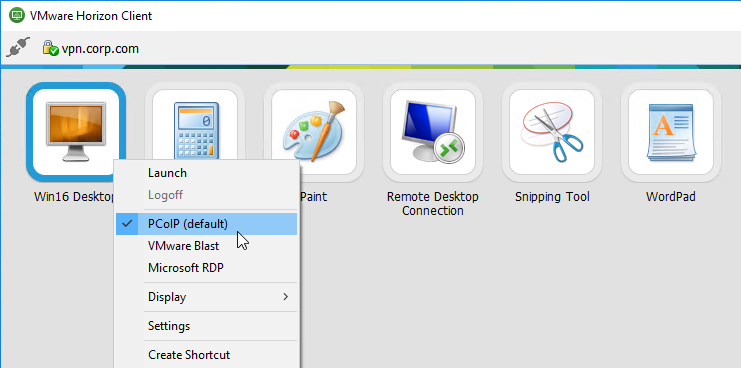This screenshot has width=741, height=368.
Task: Click the vpn.corp.com server address text
Action: tap(100, 49)
